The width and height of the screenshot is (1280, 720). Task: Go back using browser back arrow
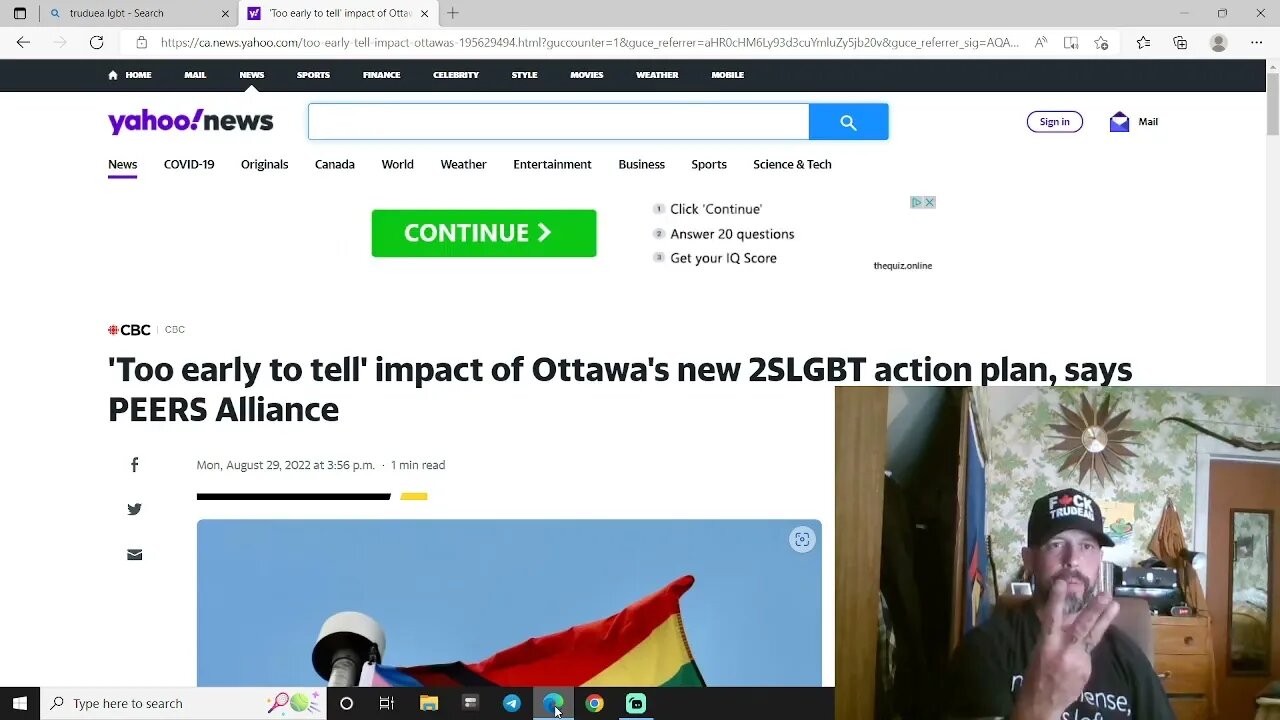point(23,42)
